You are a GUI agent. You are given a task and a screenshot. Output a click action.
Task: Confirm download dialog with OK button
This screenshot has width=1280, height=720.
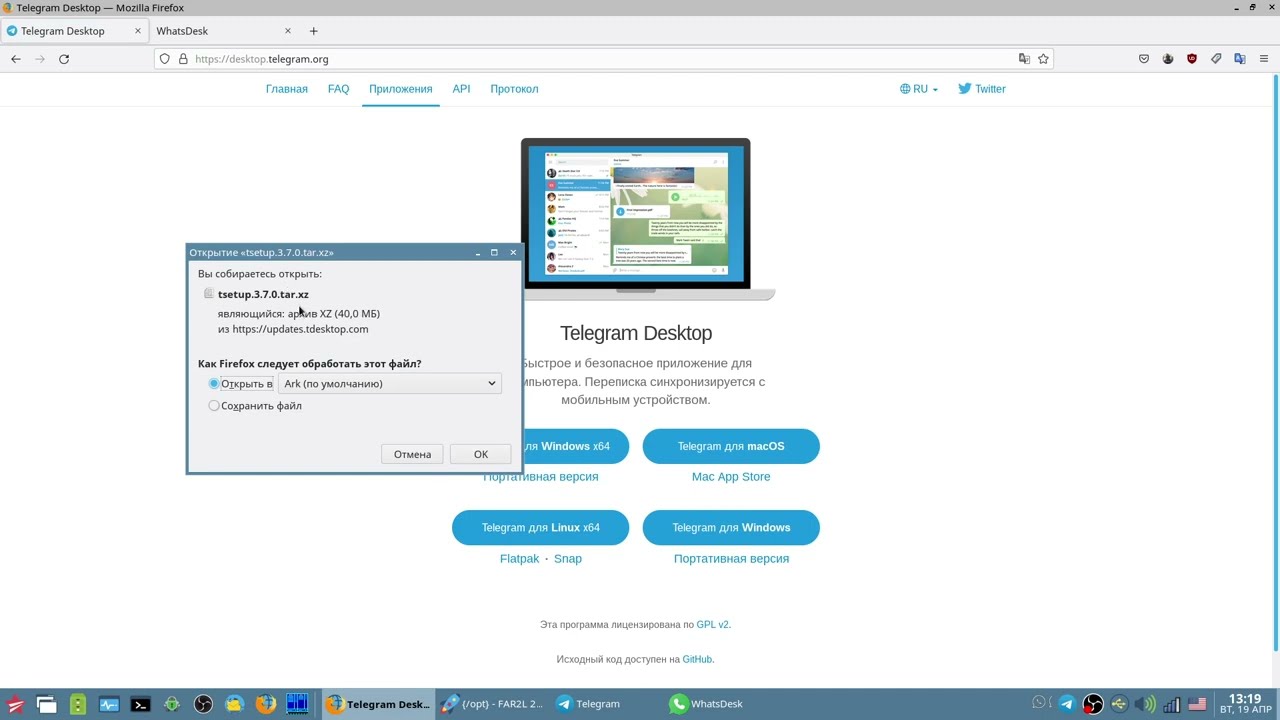(481, 454)
